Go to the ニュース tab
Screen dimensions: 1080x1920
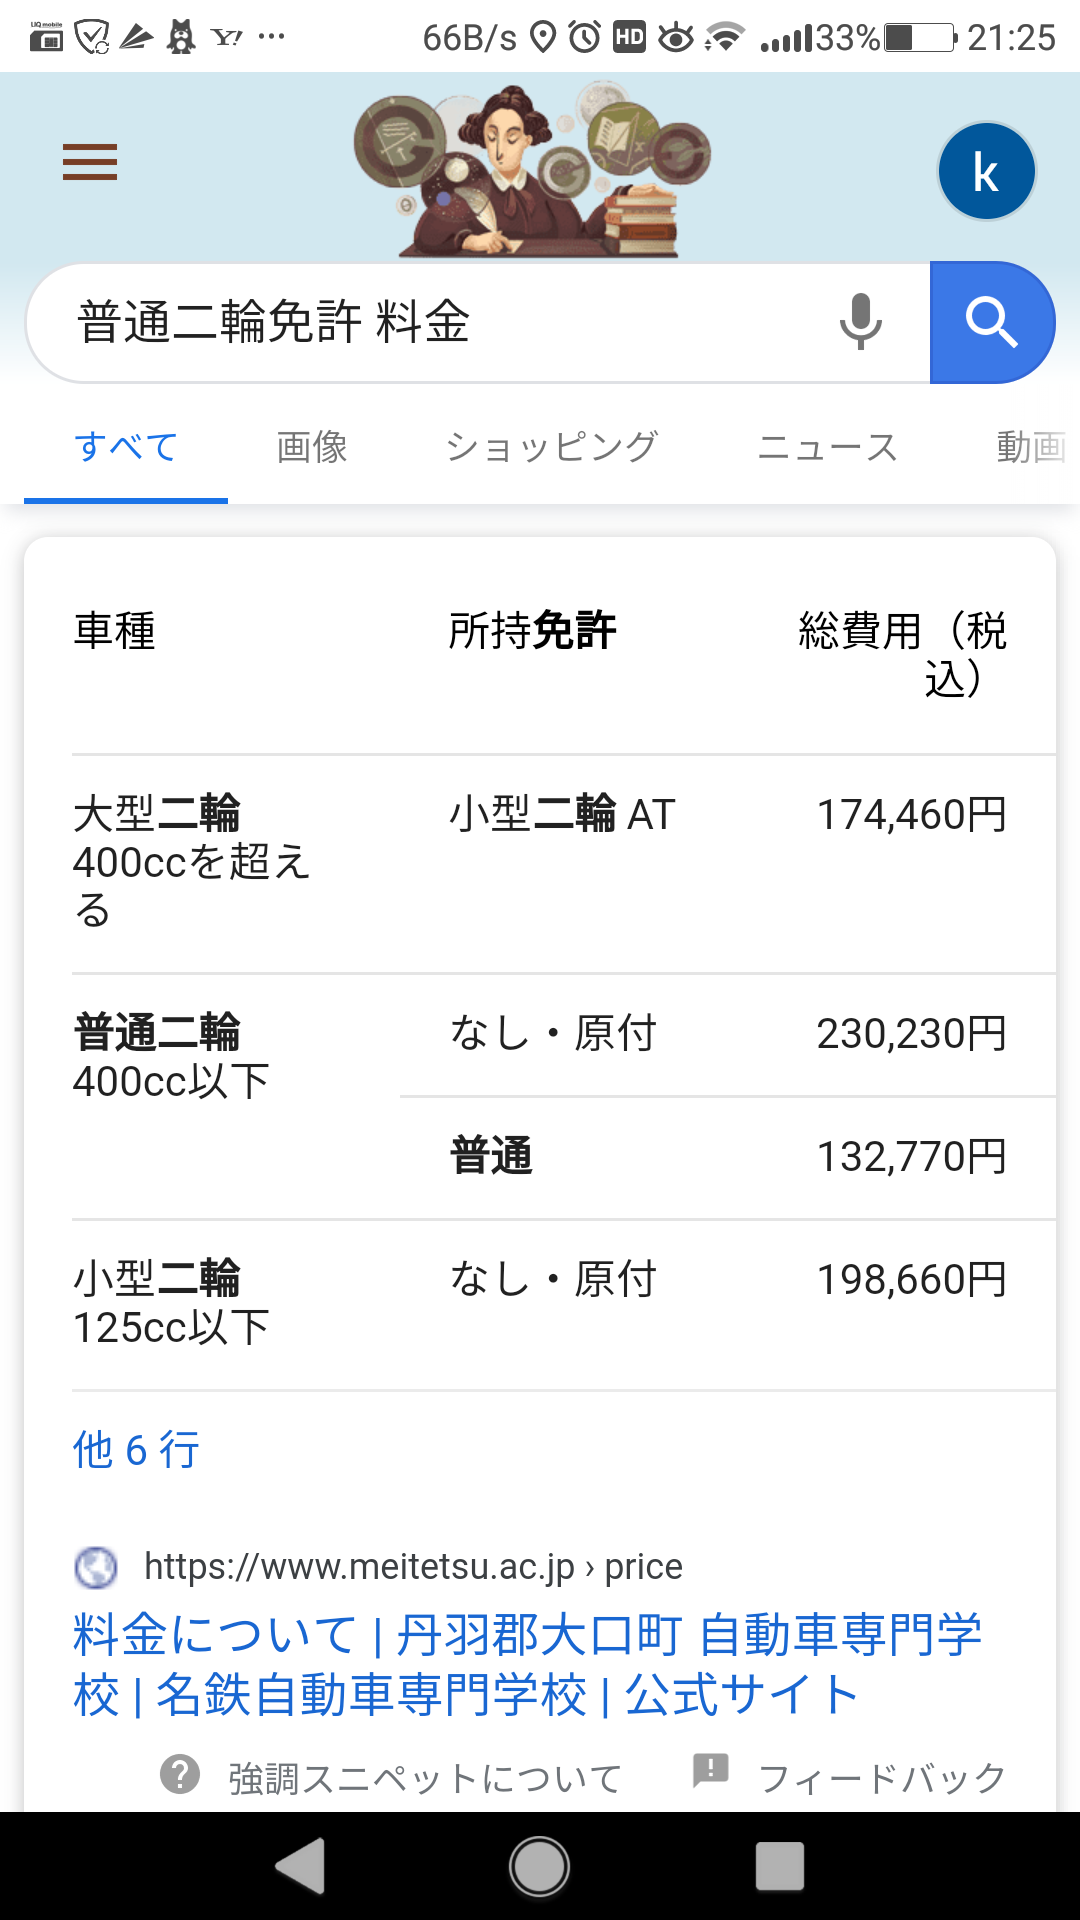(827, 447)
